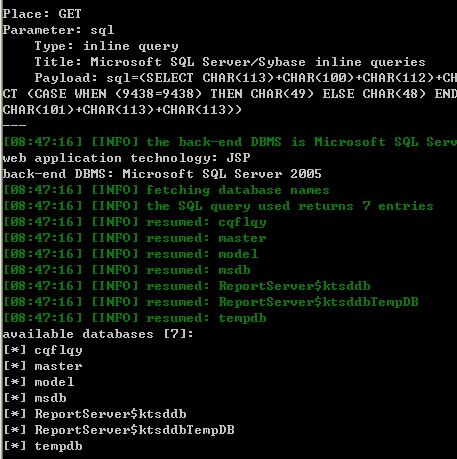This screenshot has width=457, height=459.
Task: Click the '[*] master' database entry
Action: pos(43,366)
